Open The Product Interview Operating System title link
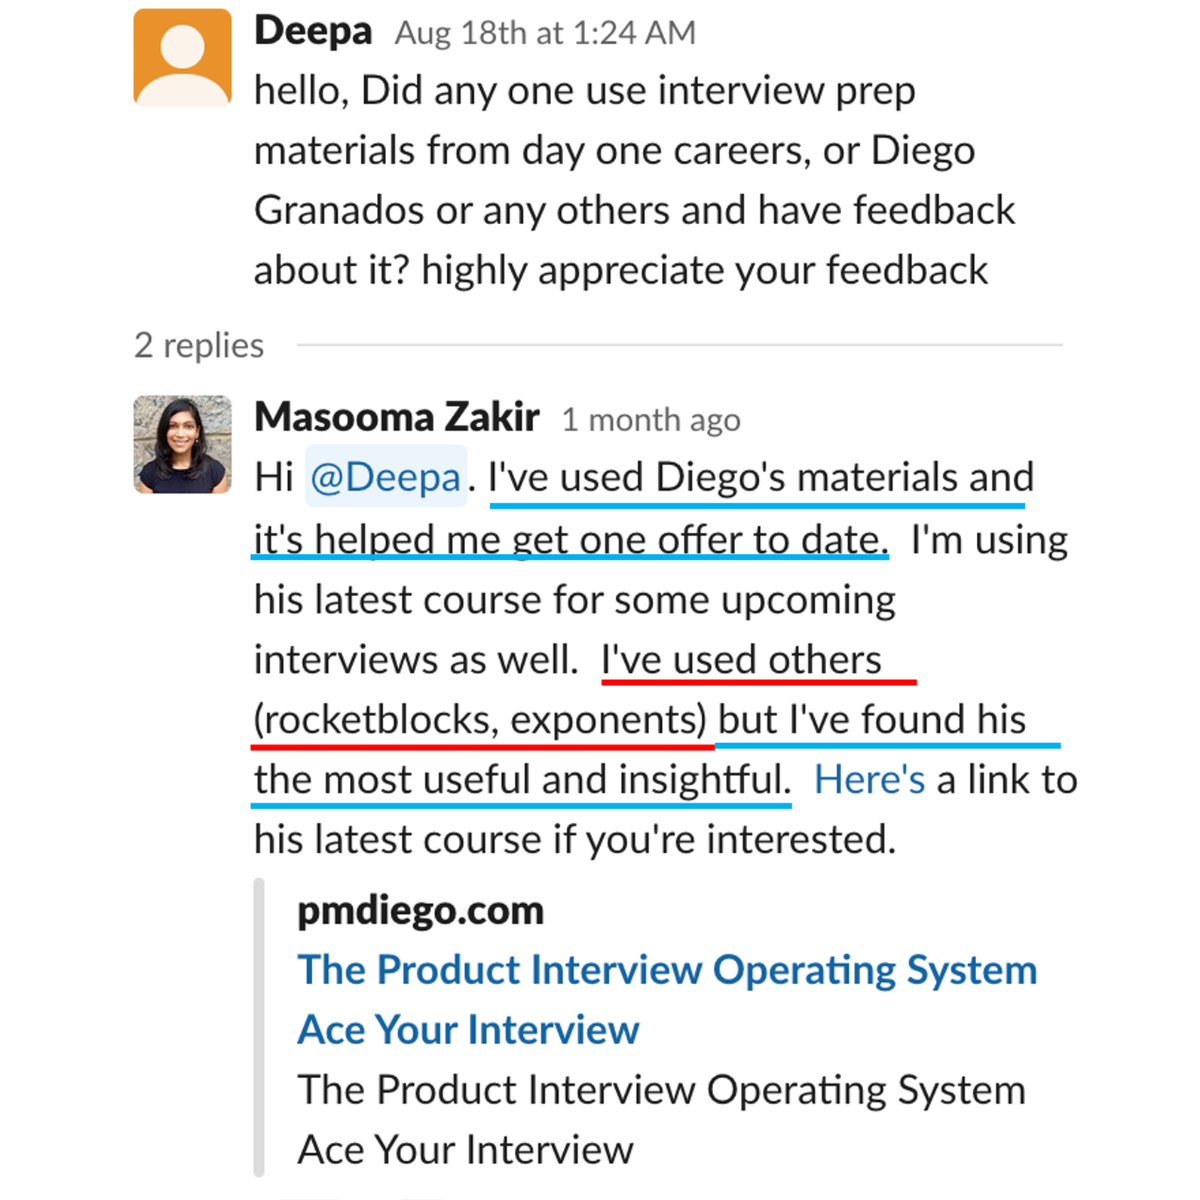This screenshot has height=1200, width=1200. click(x=667, y=971)
